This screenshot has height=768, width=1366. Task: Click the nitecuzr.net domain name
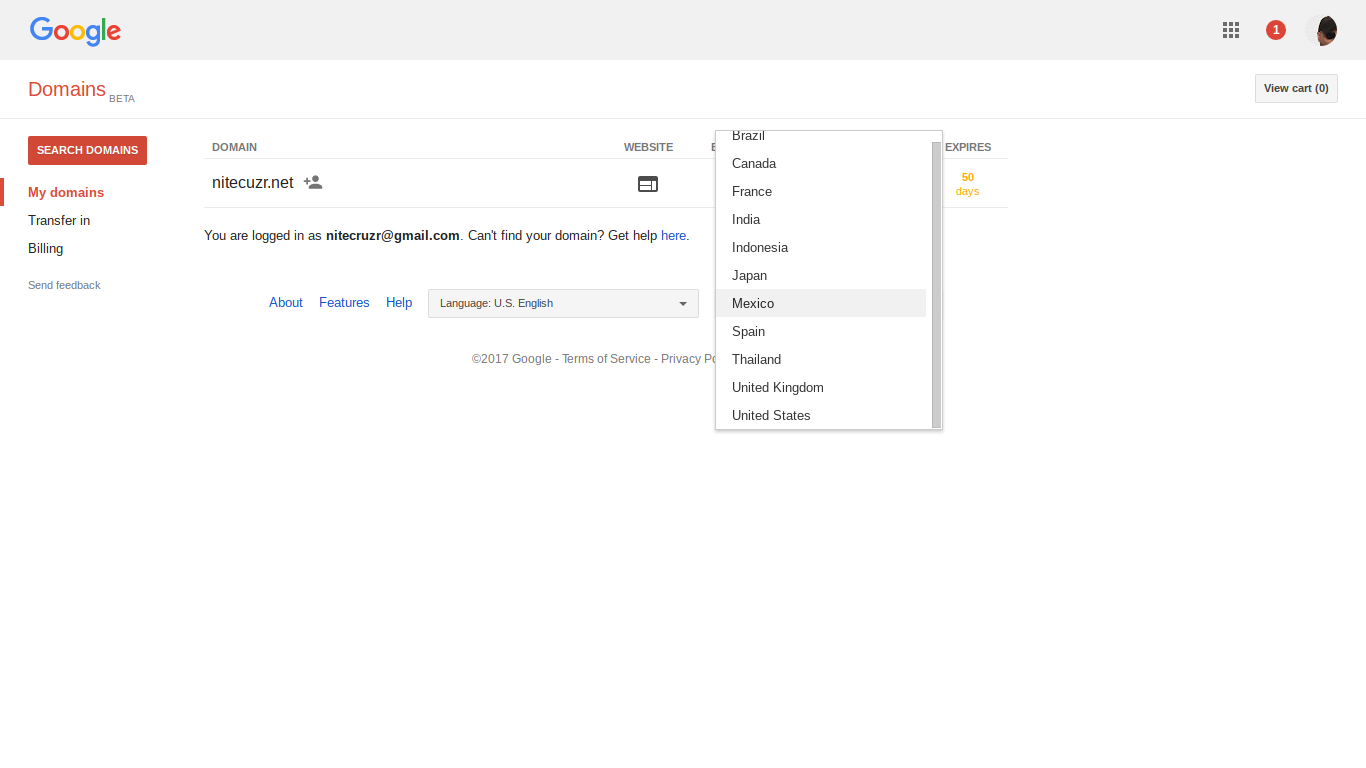(x=253, y=183)
